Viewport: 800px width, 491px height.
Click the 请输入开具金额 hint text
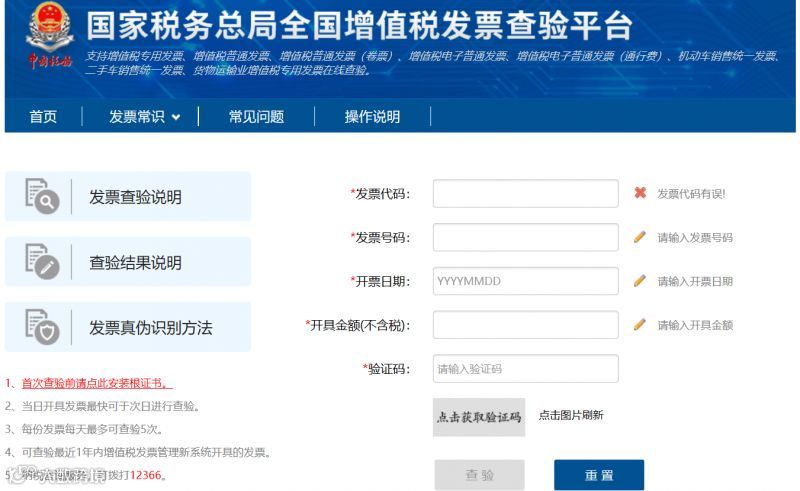[x=695, y=325]
